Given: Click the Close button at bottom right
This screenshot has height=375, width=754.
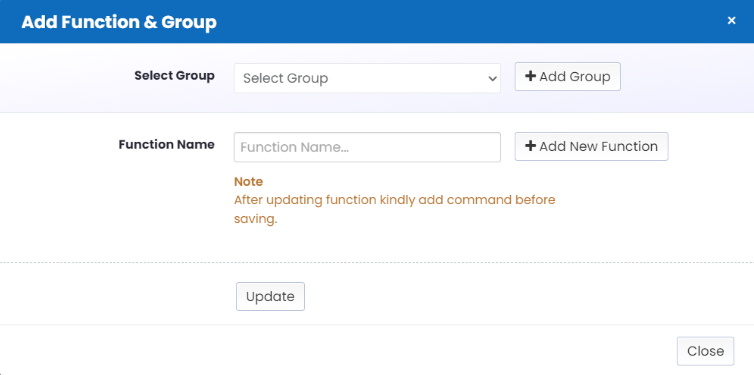Looking at the screenshot, I should click(x=705, y=351).
